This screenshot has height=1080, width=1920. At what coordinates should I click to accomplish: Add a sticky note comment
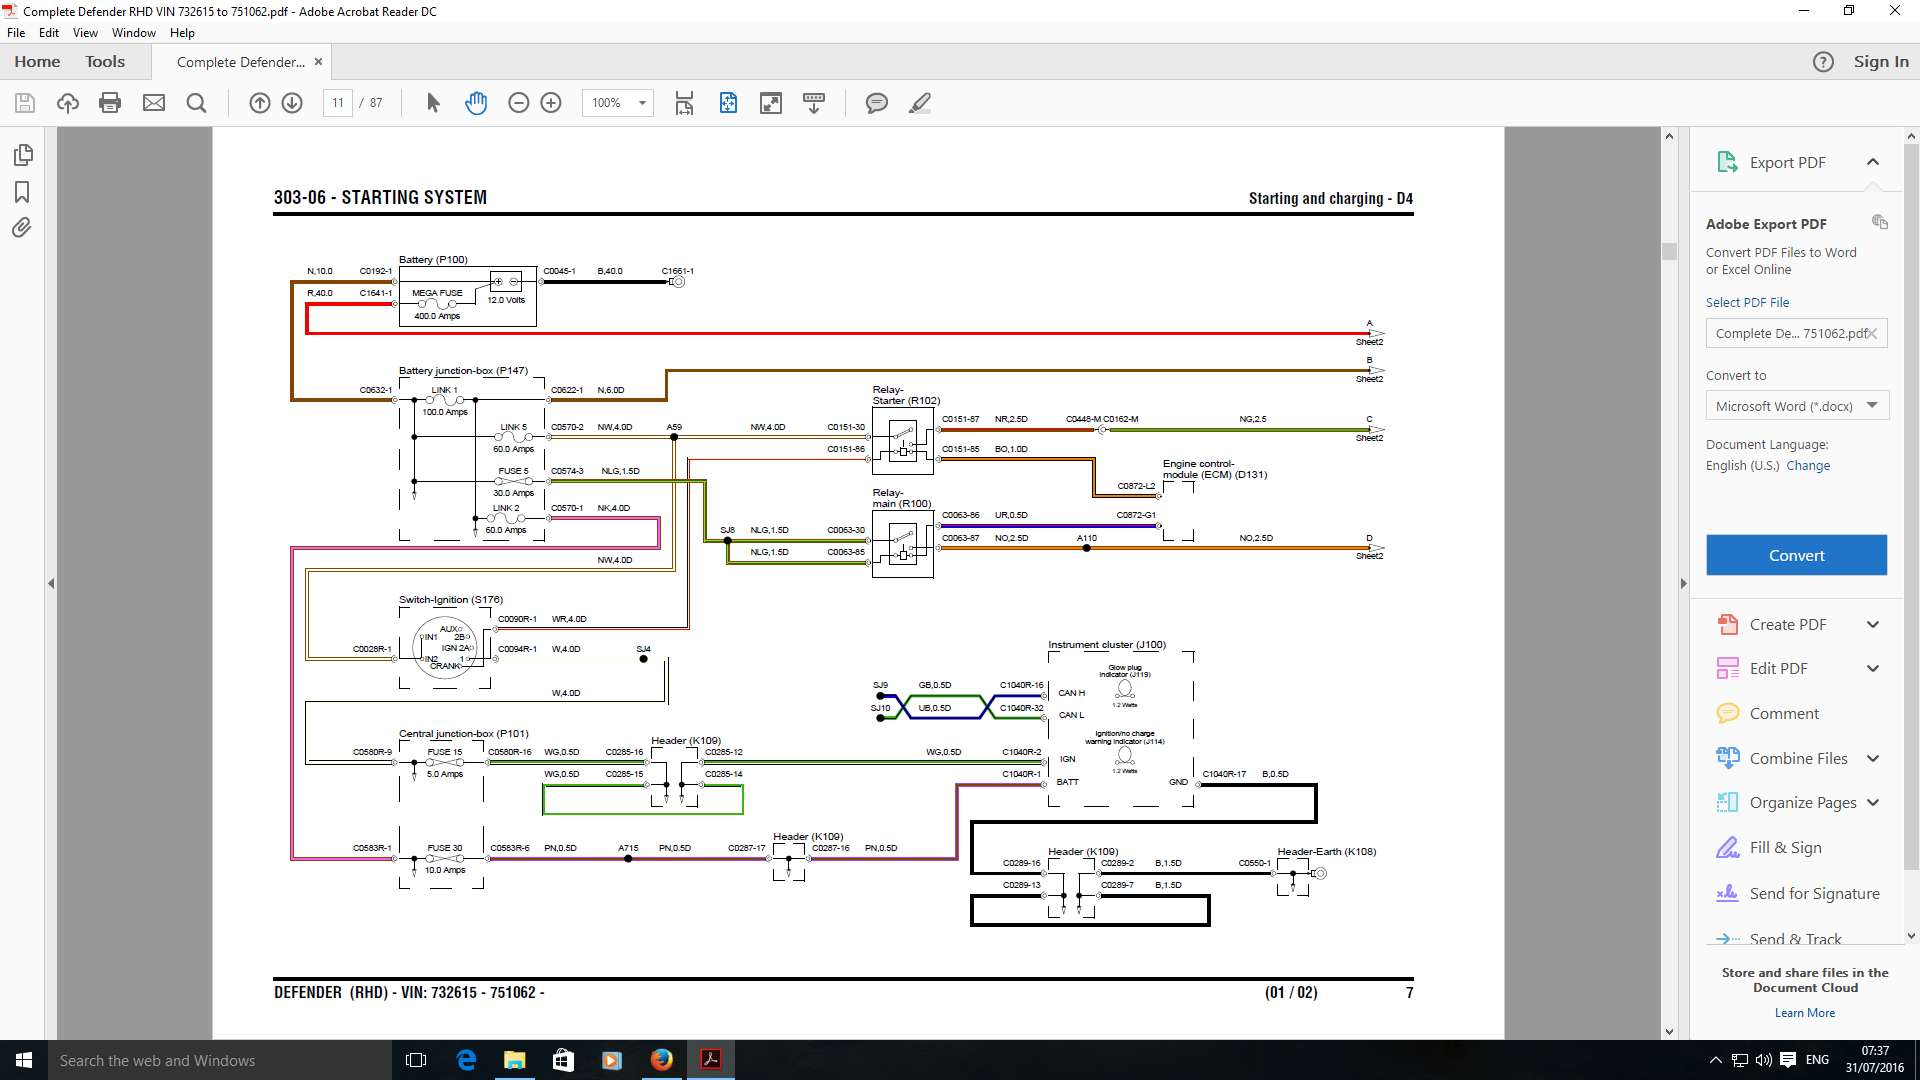[x=877, y=103]
